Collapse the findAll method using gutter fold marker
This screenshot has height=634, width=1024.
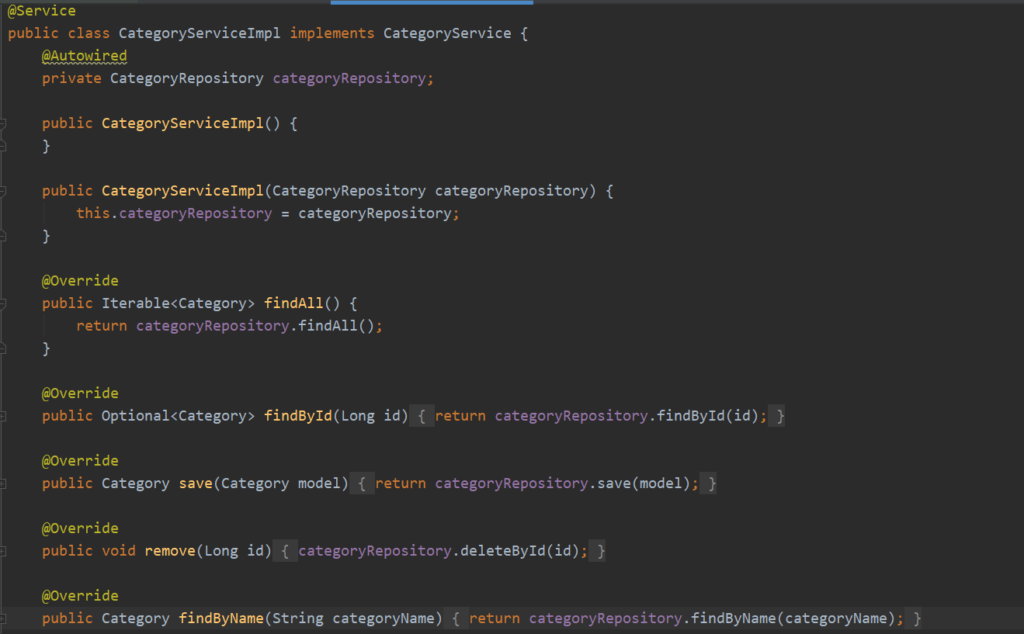click(3, 303)
